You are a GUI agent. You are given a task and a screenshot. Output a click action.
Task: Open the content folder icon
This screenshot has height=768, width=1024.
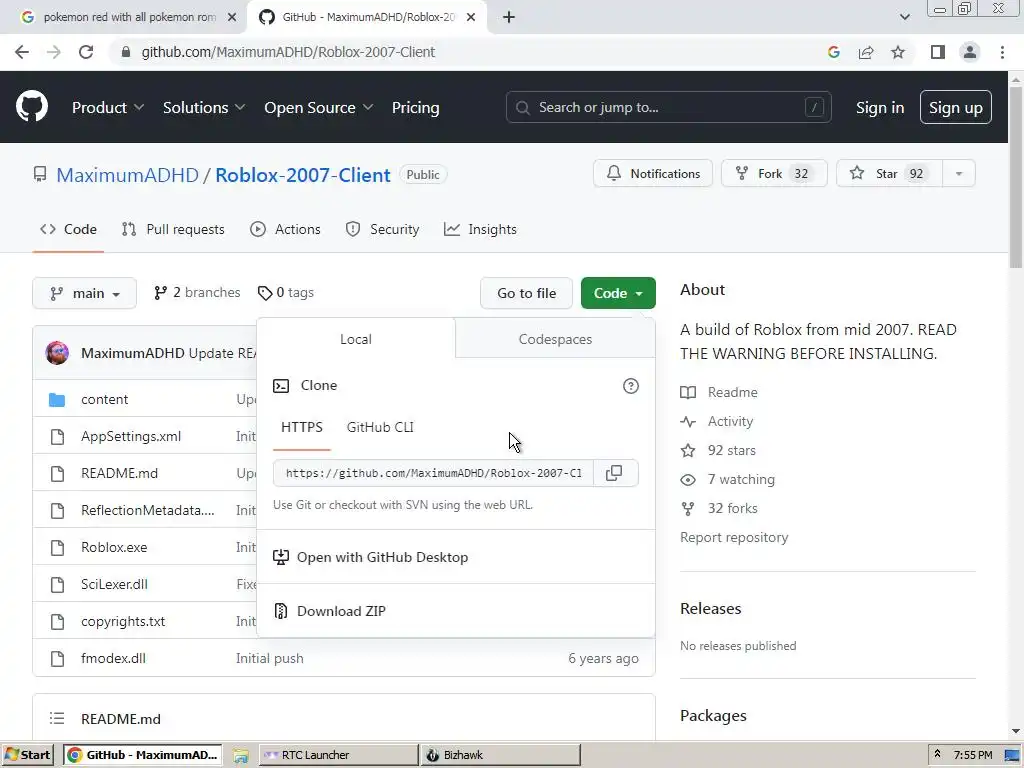pos(57,400)
